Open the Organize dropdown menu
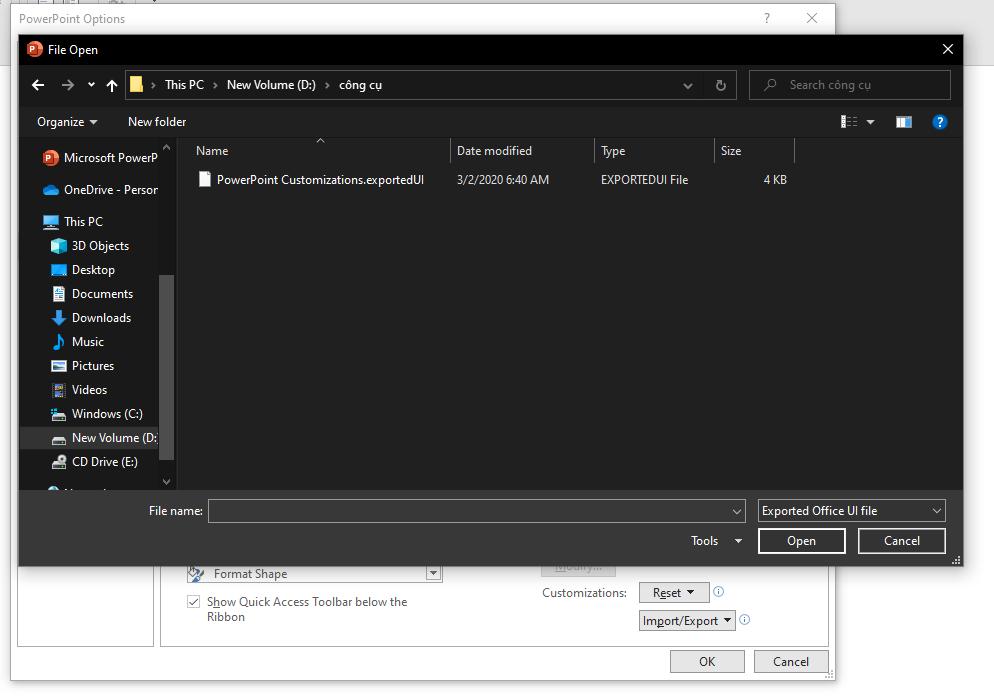This screenshot has width=994, height=697. click(x=67, y=122)
